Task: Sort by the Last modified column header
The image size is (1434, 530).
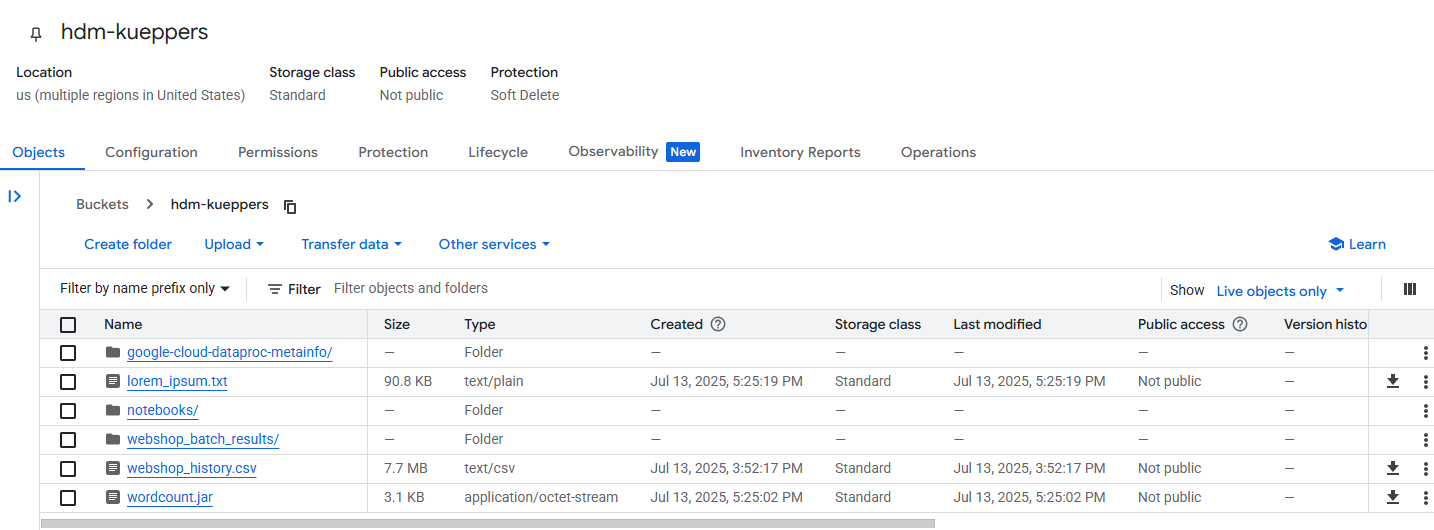Action: point(997,324)
